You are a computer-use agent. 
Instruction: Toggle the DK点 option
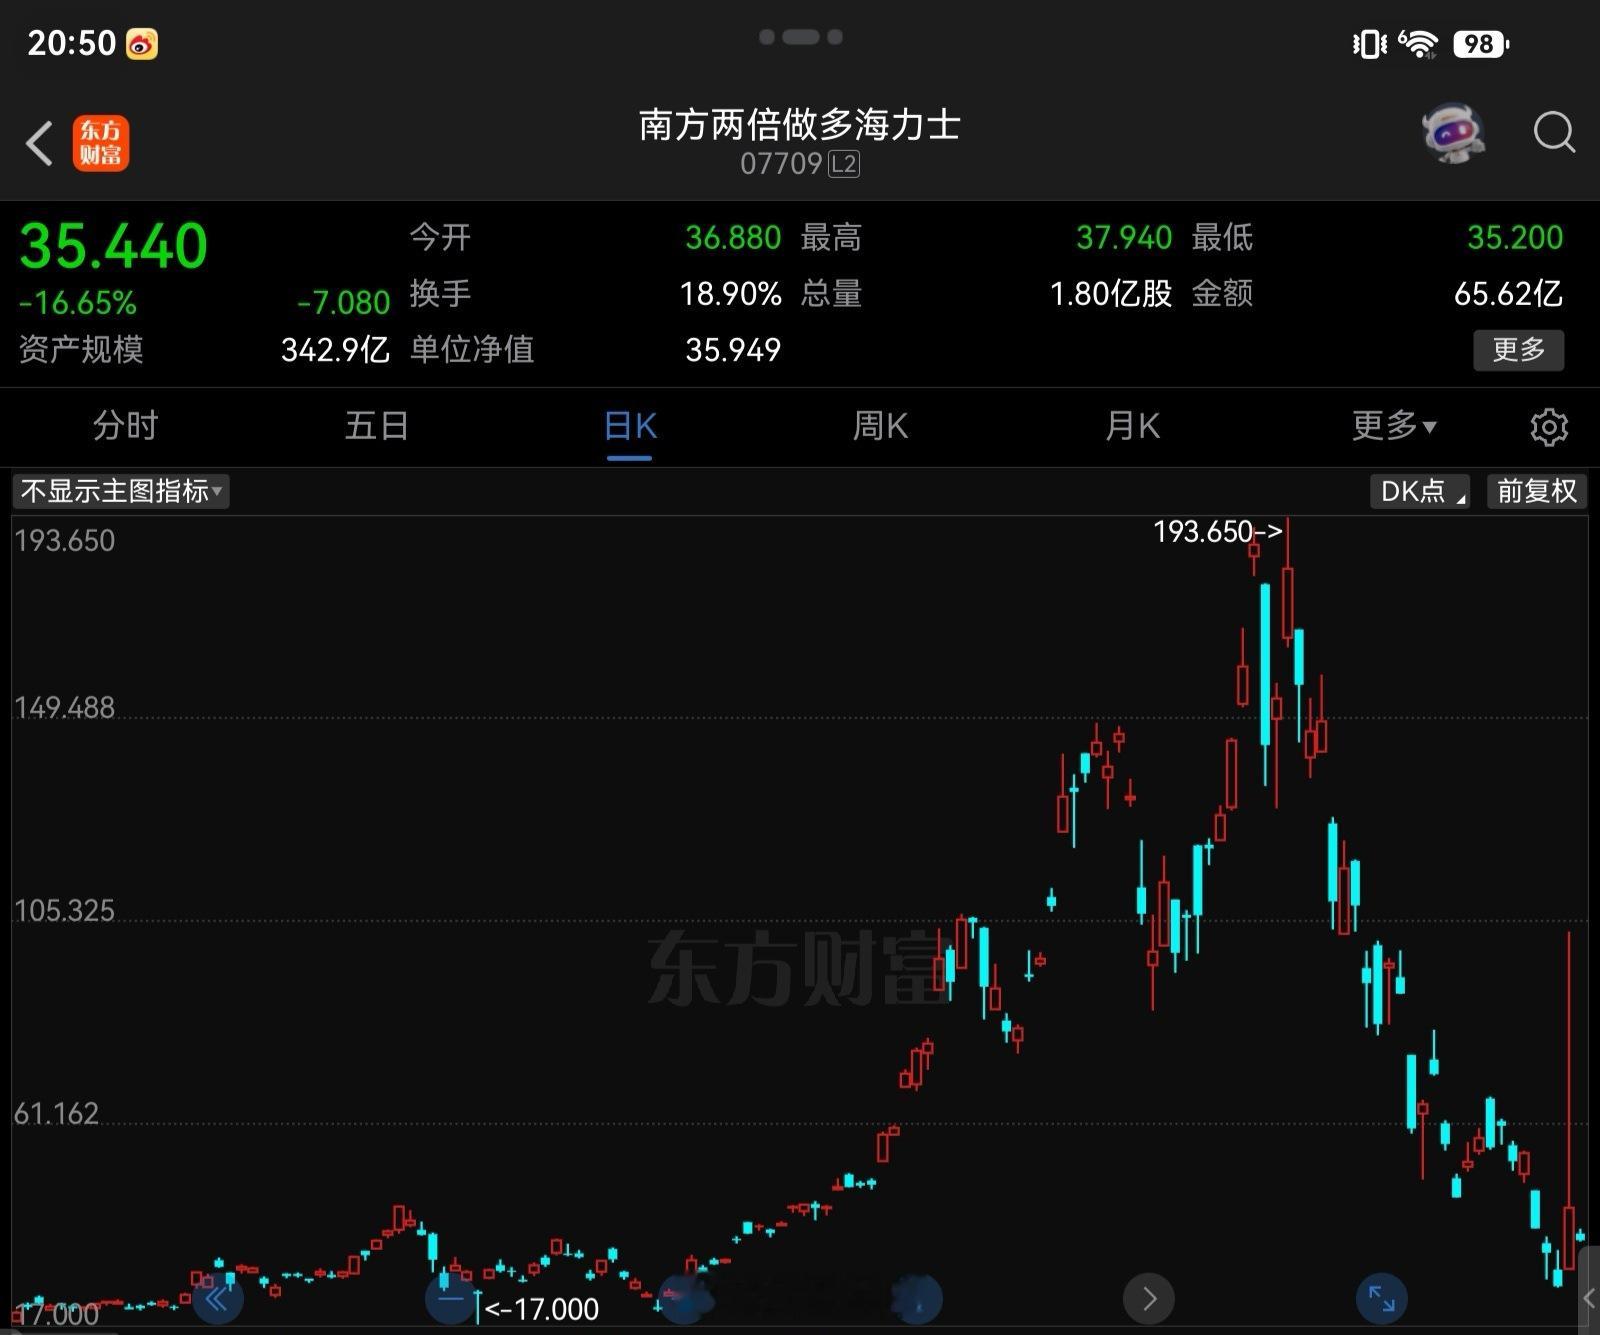(x=1419, y=491)
